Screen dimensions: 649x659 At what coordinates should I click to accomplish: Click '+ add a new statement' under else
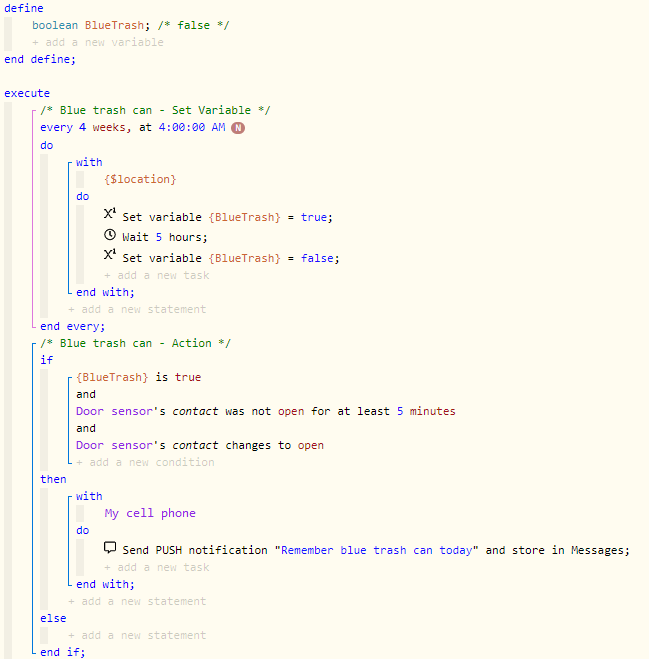137,635
